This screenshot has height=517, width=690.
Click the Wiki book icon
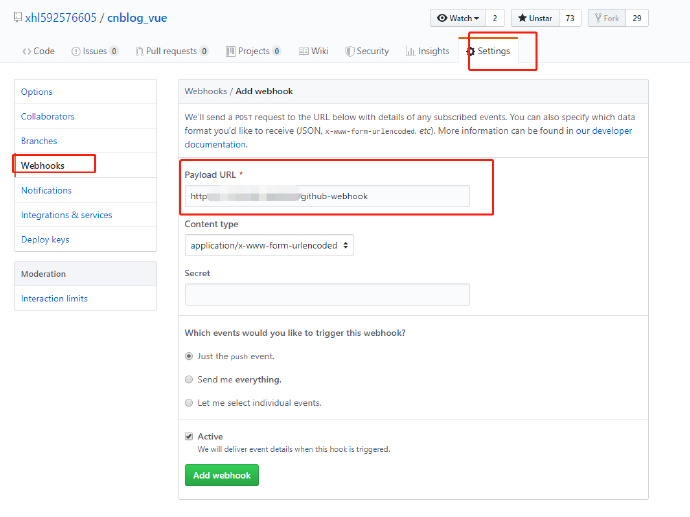click(303, 51)
